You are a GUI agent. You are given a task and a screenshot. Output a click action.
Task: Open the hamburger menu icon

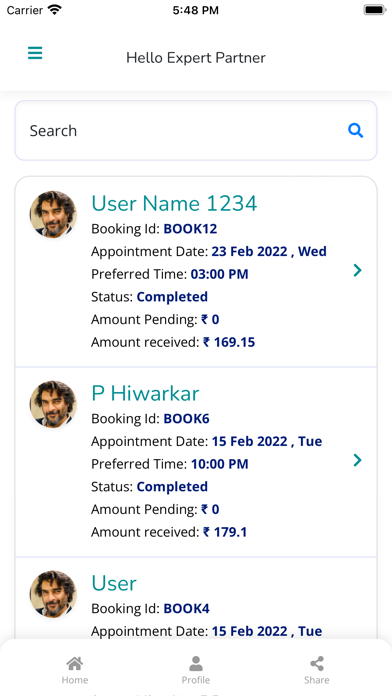(35, 53)
